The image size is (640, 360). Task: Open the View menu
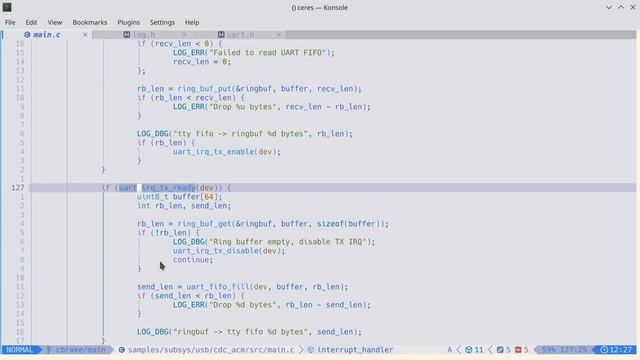pyautogui.click(x=55, y=22)
